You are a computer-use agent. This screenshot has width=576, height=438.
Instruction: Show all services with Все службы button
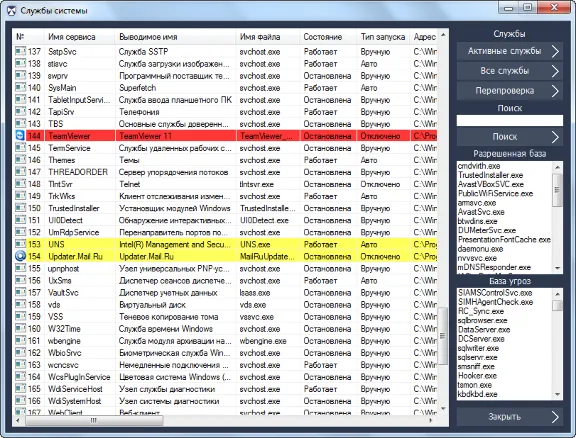[x=510, y=71]
